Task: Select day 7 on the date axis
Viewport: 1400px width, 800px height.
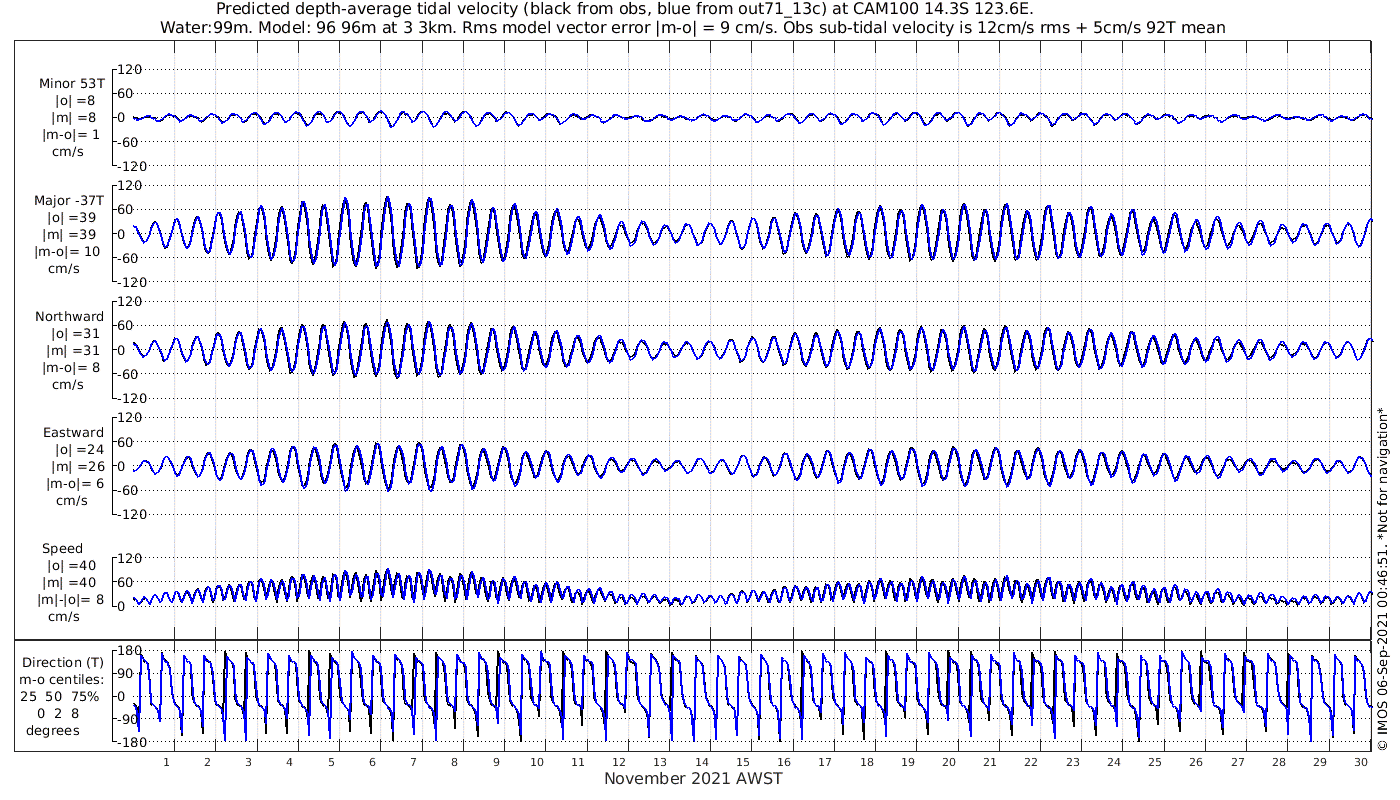Action: click(413, 762)
